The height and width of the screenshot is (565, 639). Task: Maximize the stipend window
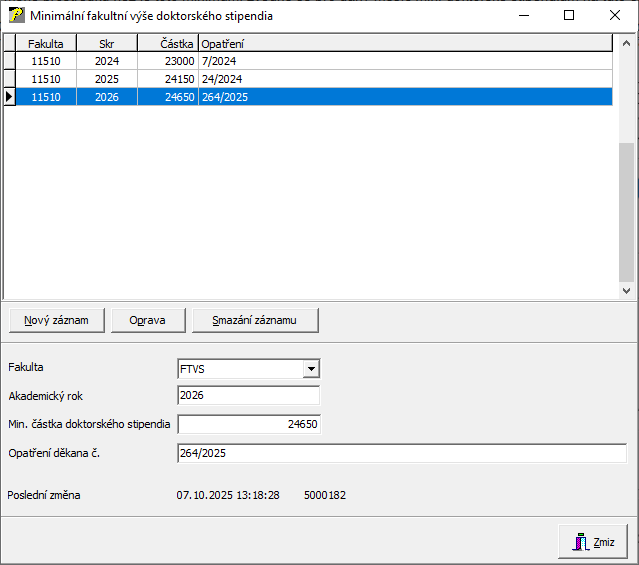[x=568, y=16]
